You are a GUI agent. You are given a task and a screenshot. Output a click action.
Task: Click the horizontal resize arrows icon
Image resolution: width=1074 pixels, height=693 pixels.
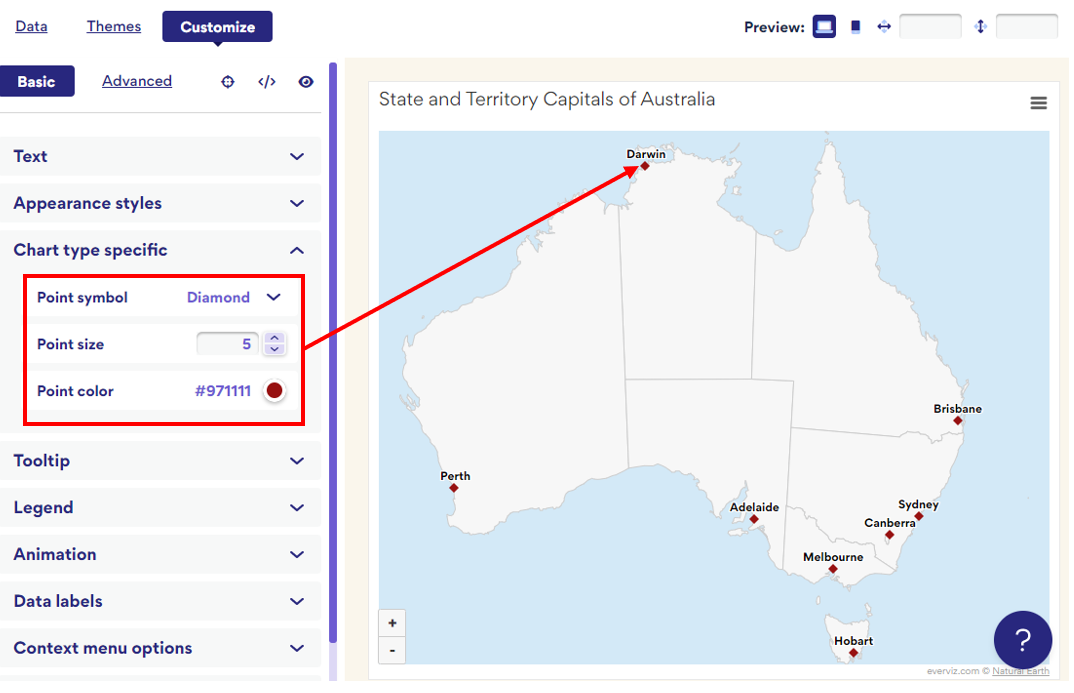pos(884,26)
